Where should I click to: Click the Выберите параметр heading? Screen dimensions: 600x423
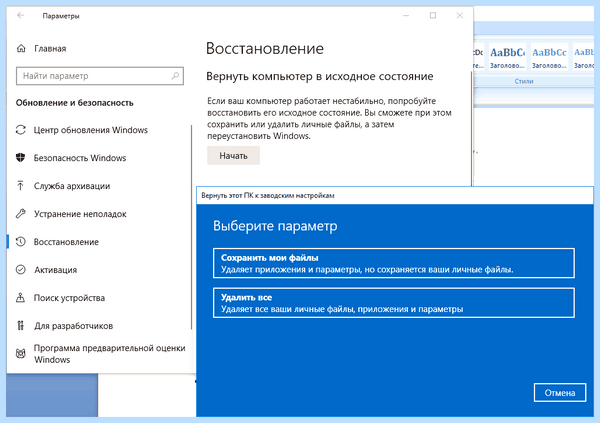(275, 226)
